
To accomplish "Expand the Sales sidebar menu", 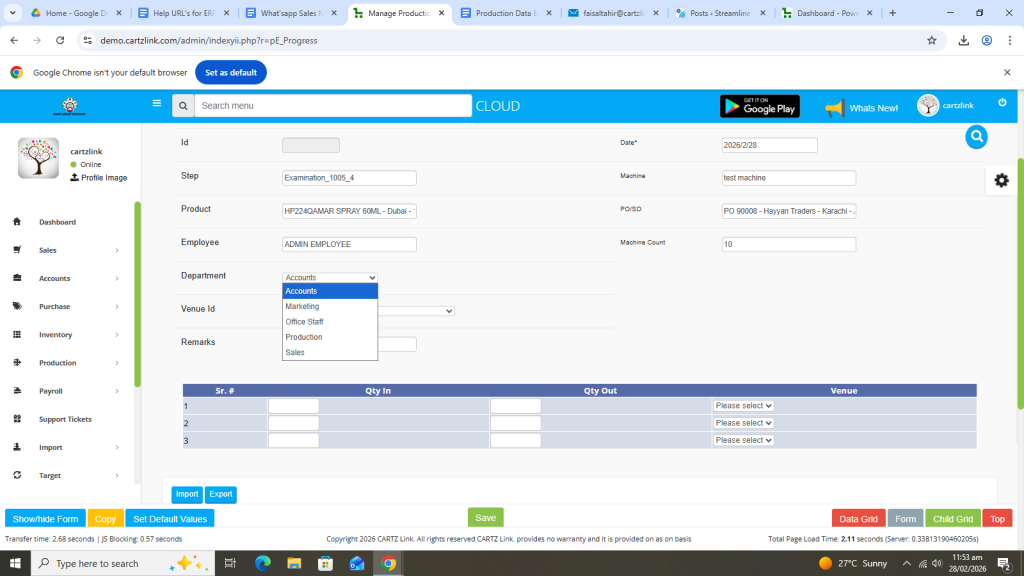I will coord(70,250).
